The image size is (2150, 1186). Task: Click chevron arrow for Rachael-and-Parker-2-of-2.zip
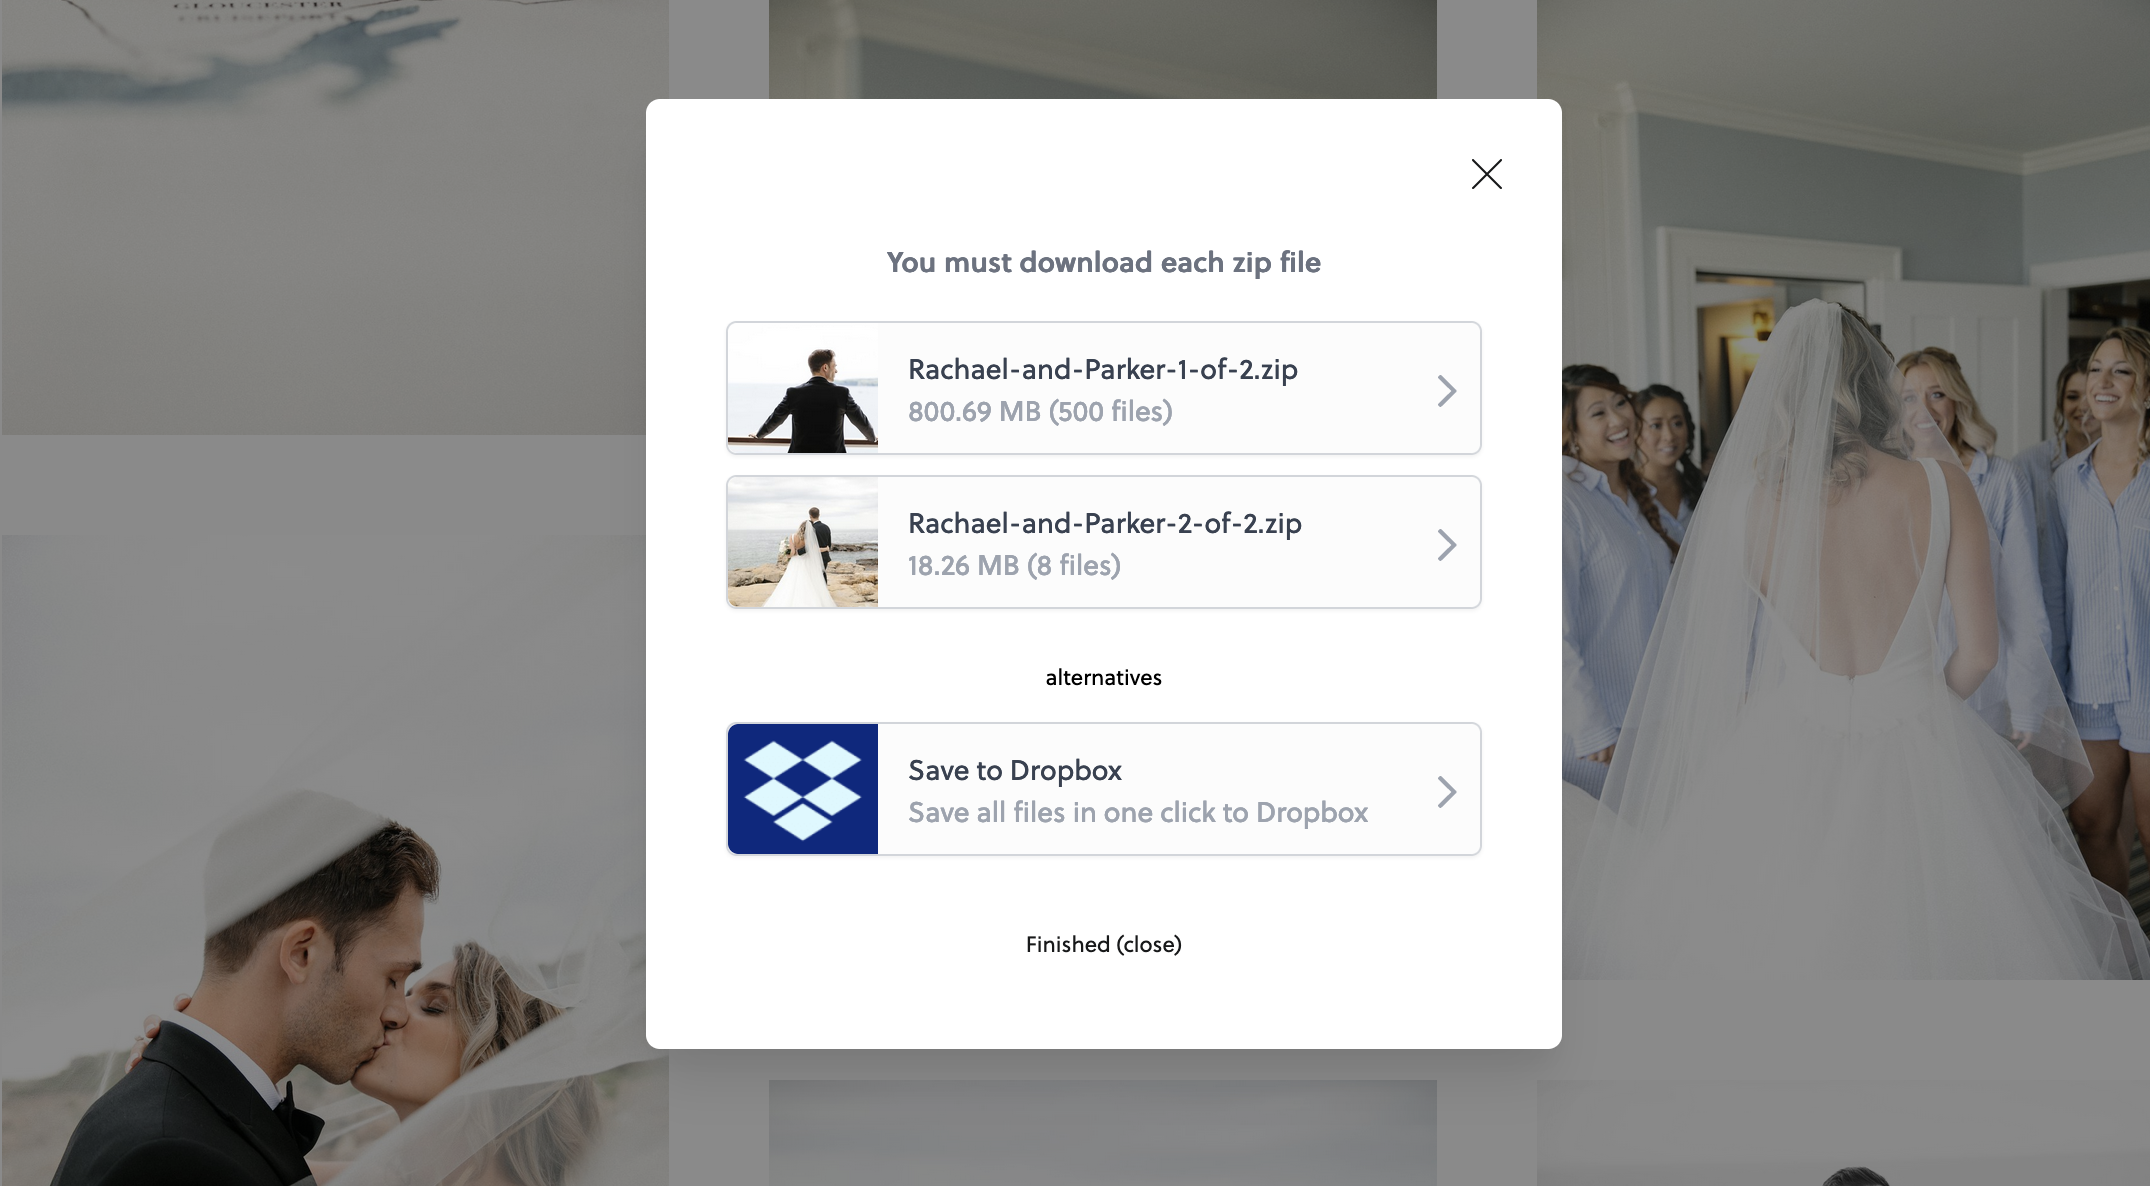pos(1446,544)
